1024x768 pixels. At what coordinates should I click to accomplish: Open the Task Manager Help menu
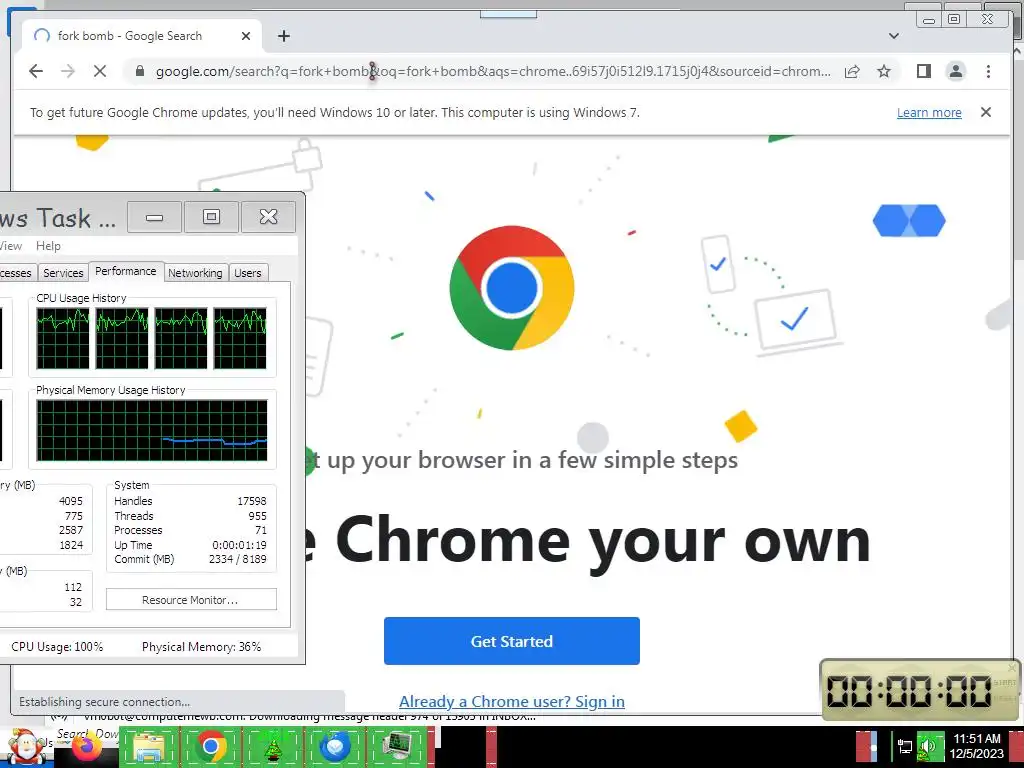pos(48,246)
